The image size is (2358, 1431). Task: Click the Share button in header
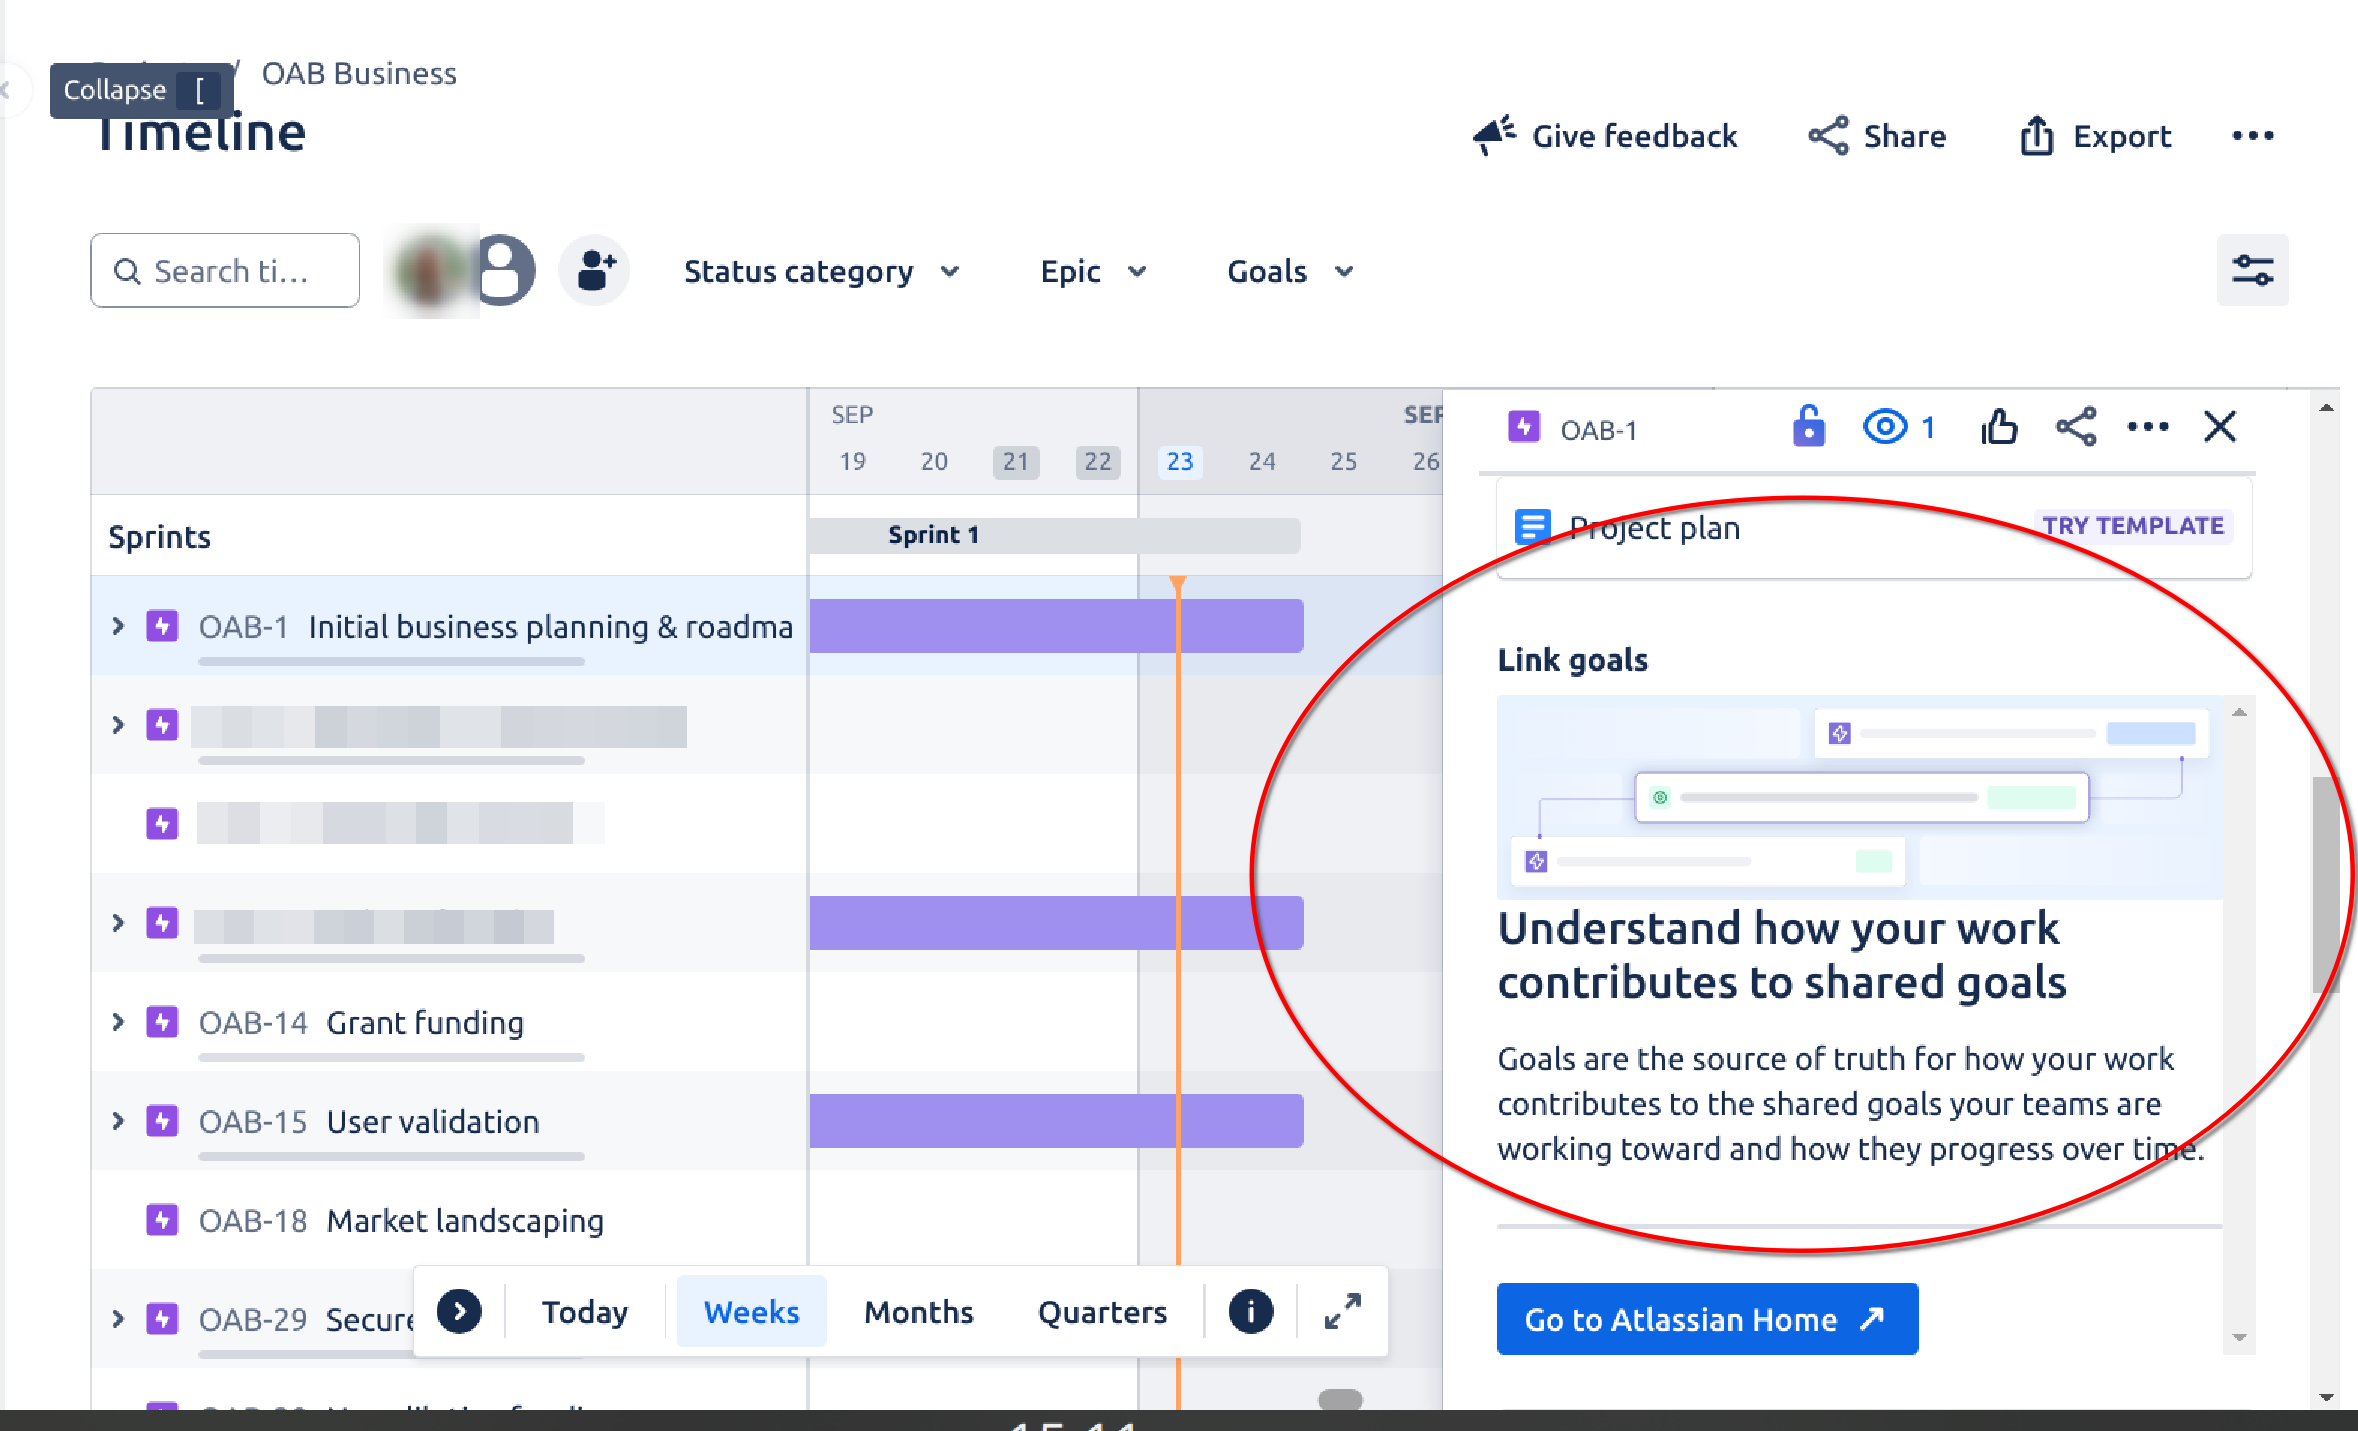pyautogui.click(x=1877, y=136)
